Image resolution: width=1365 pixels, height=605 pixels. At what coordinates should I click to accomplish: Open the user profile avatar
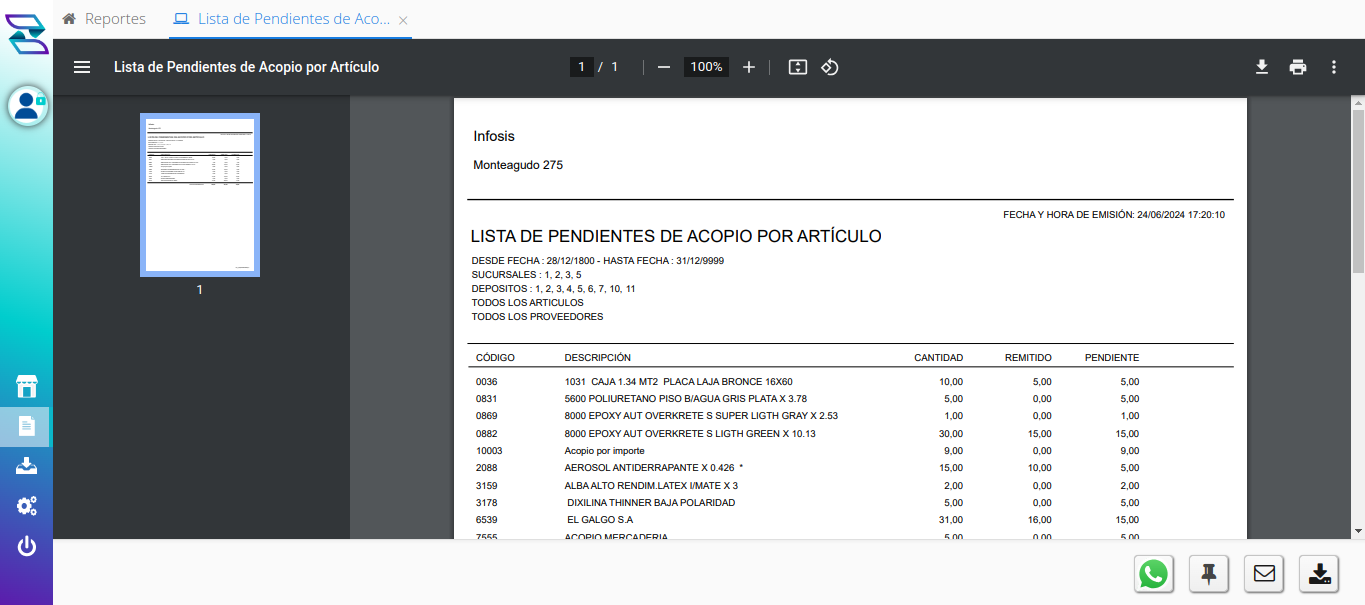click(28, 106)
